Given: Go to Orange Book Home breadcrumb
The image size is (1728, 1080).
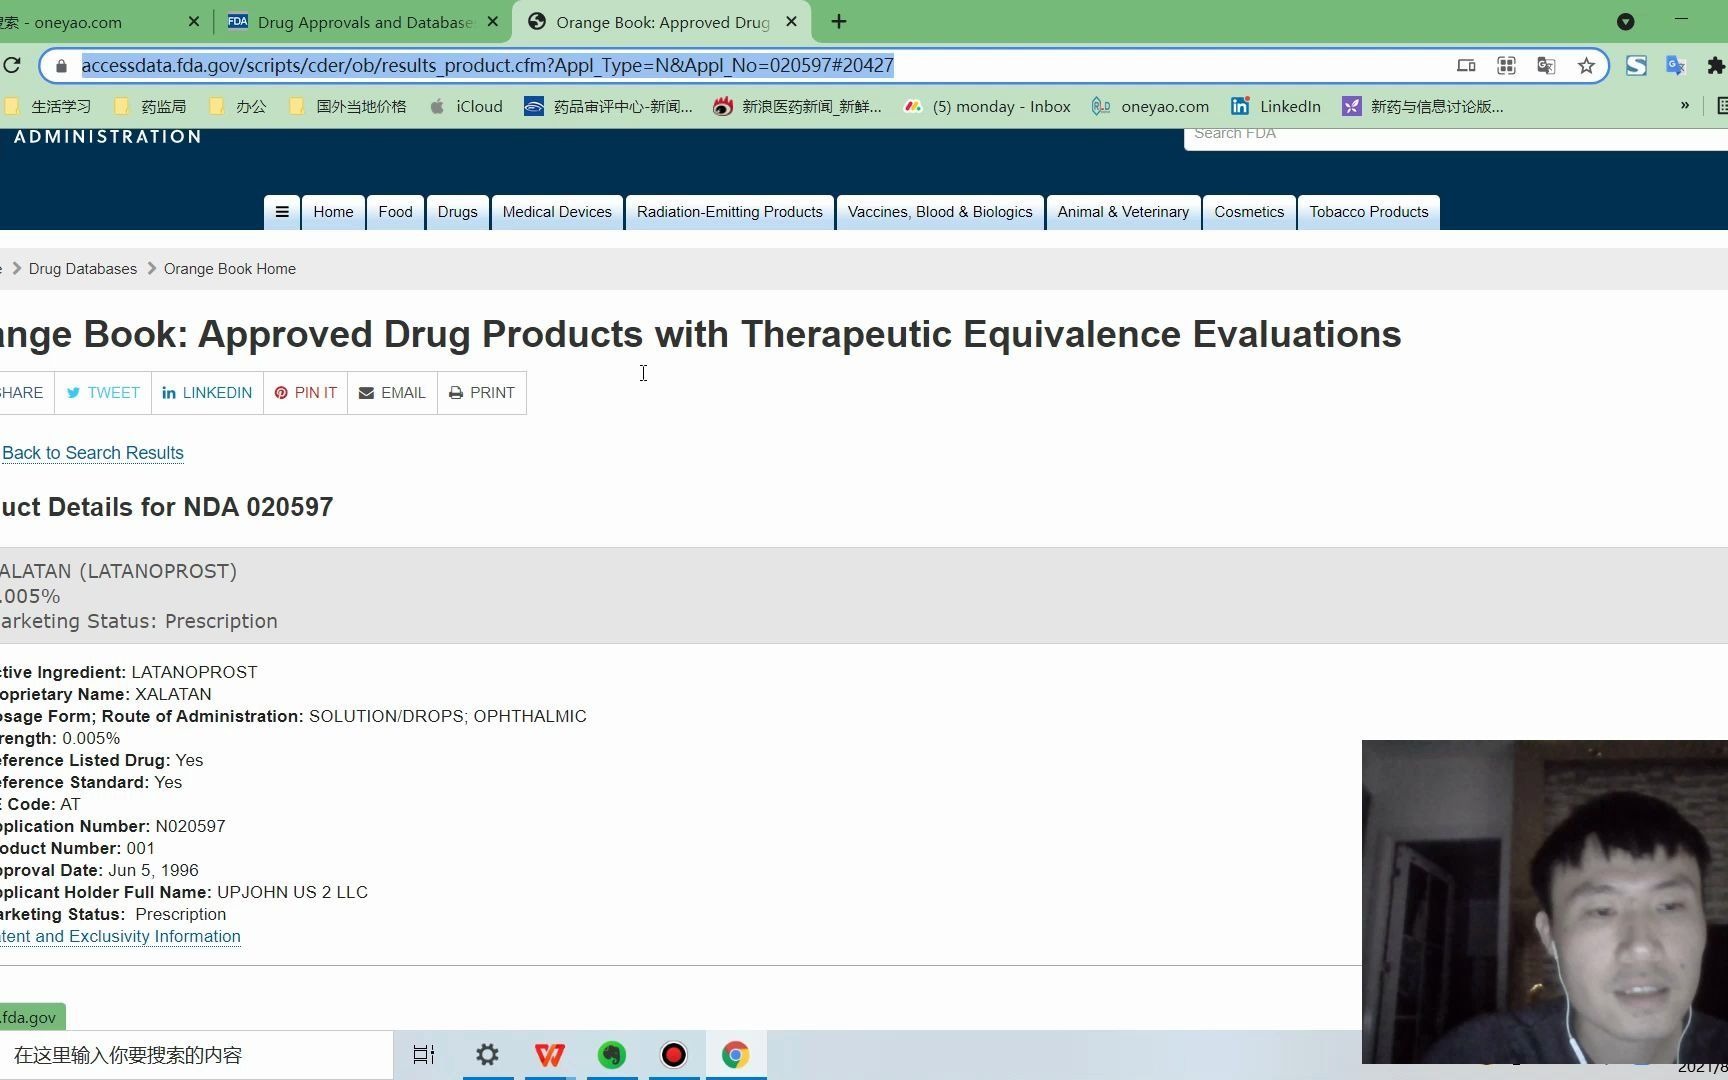Looking at the screenshot, I should (x=230, y=269).
